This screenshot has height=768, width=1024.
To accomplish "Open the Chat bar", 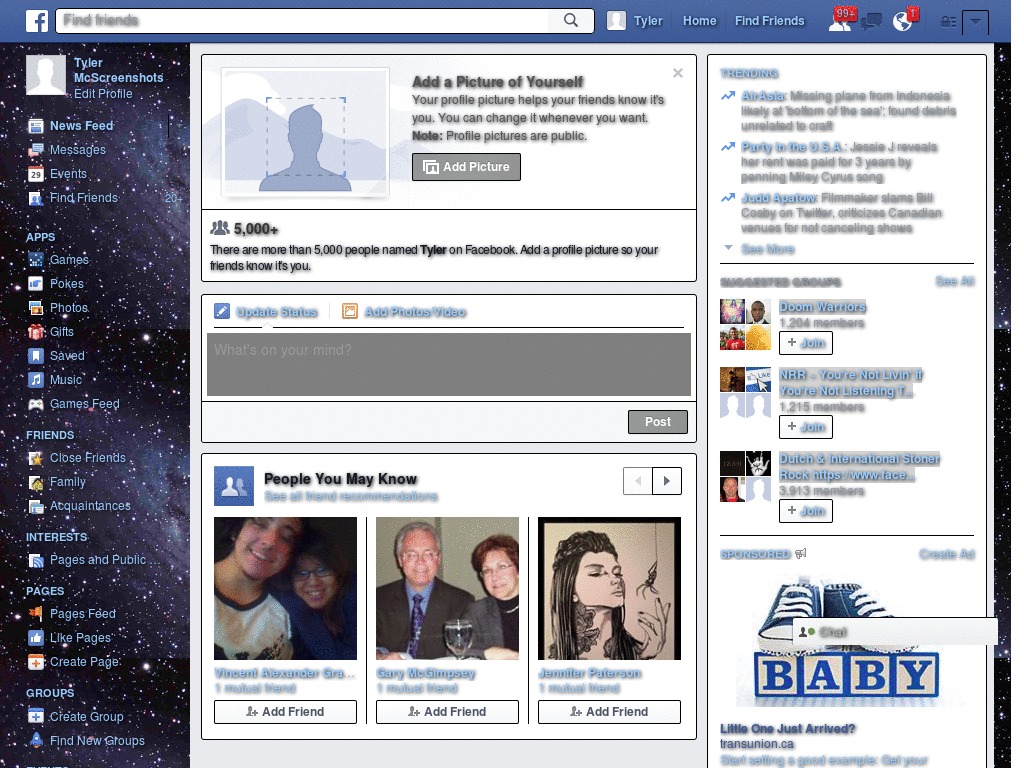I will (x=895, y=632).
